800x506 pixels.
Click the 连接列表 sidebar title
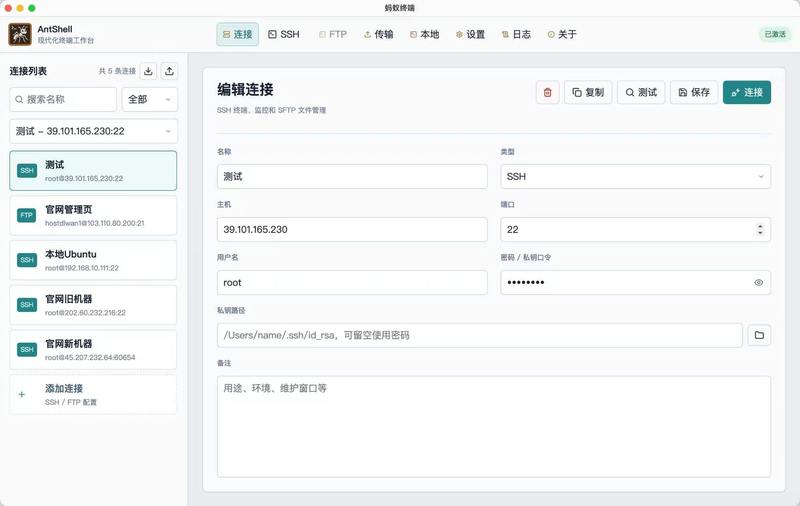coord(28,71)
